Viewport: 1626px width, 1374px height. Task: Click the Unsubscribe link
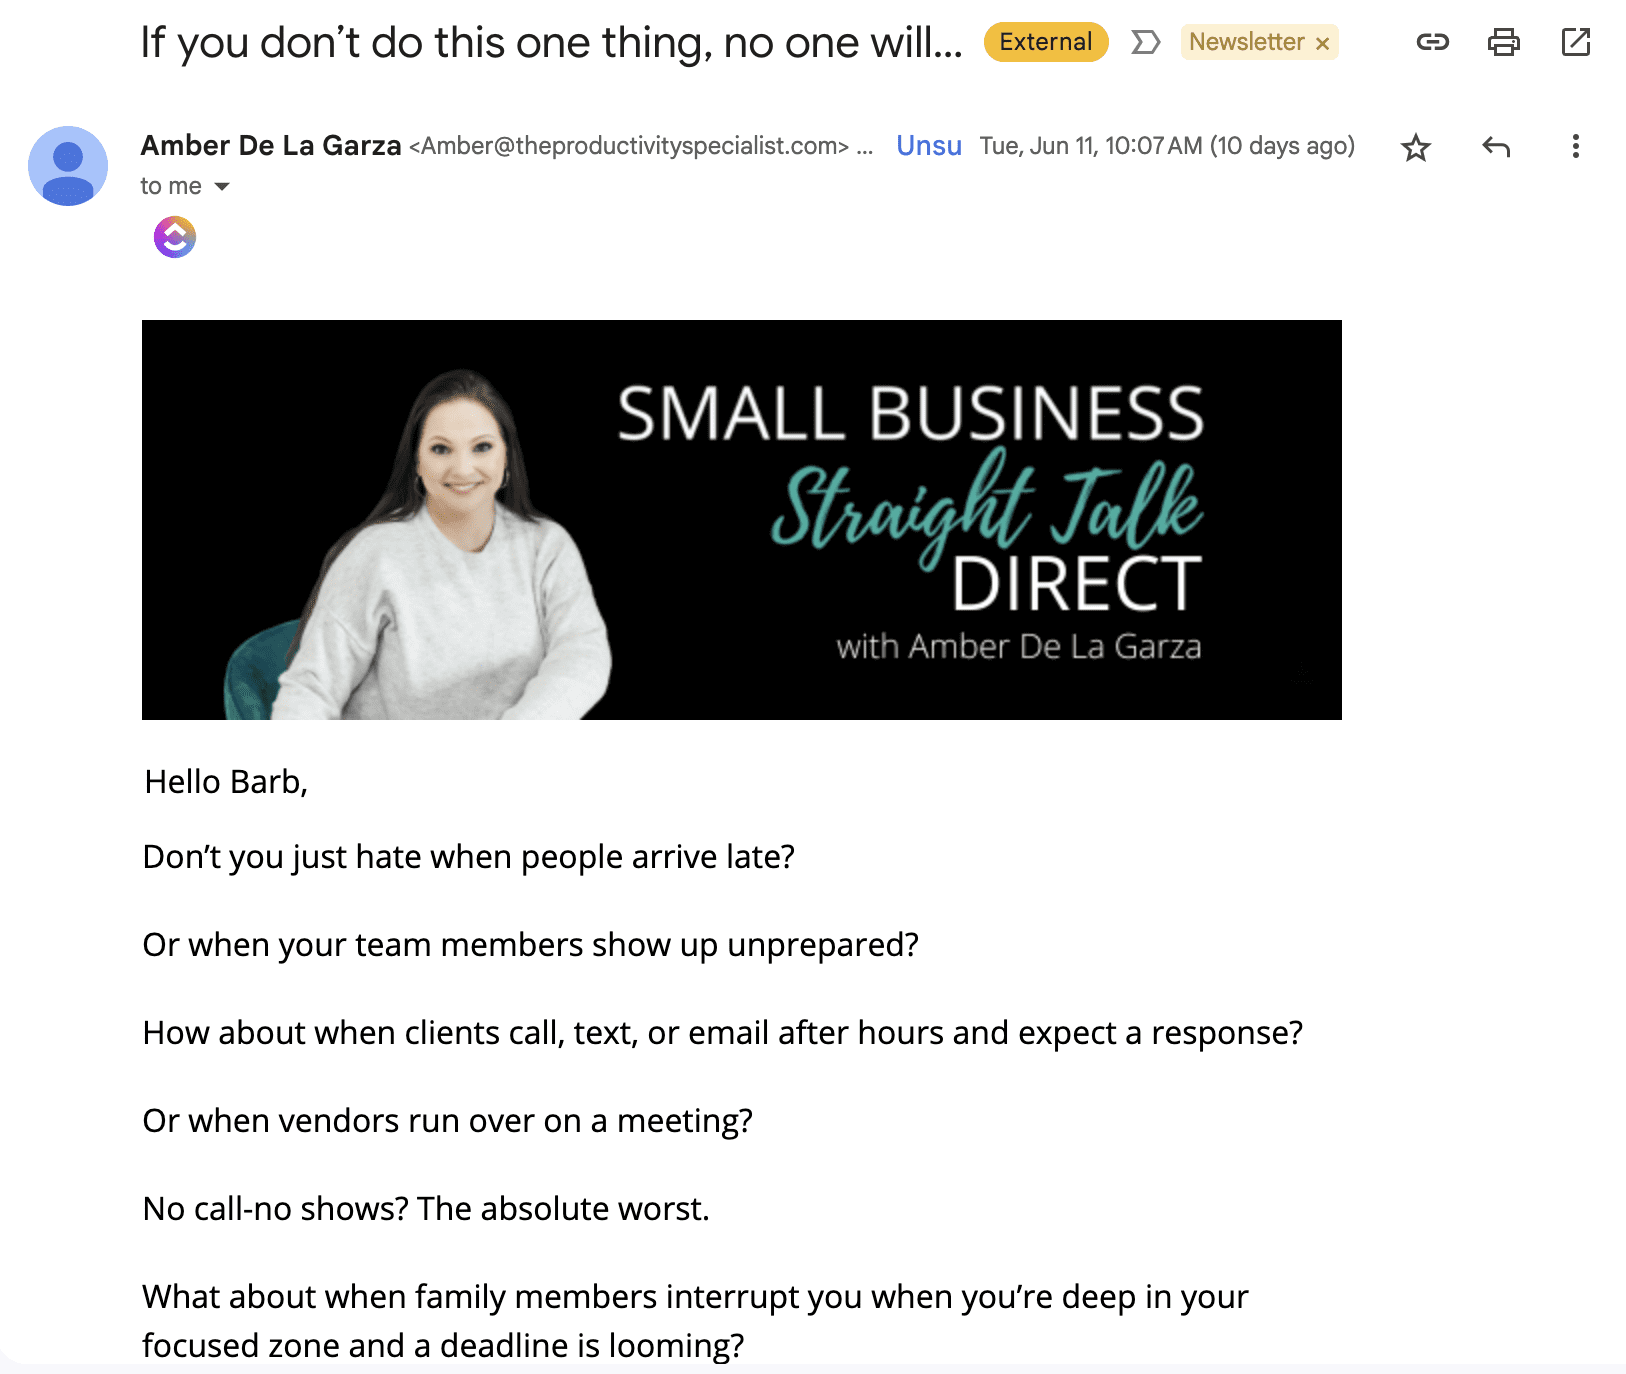click(929, 146)
